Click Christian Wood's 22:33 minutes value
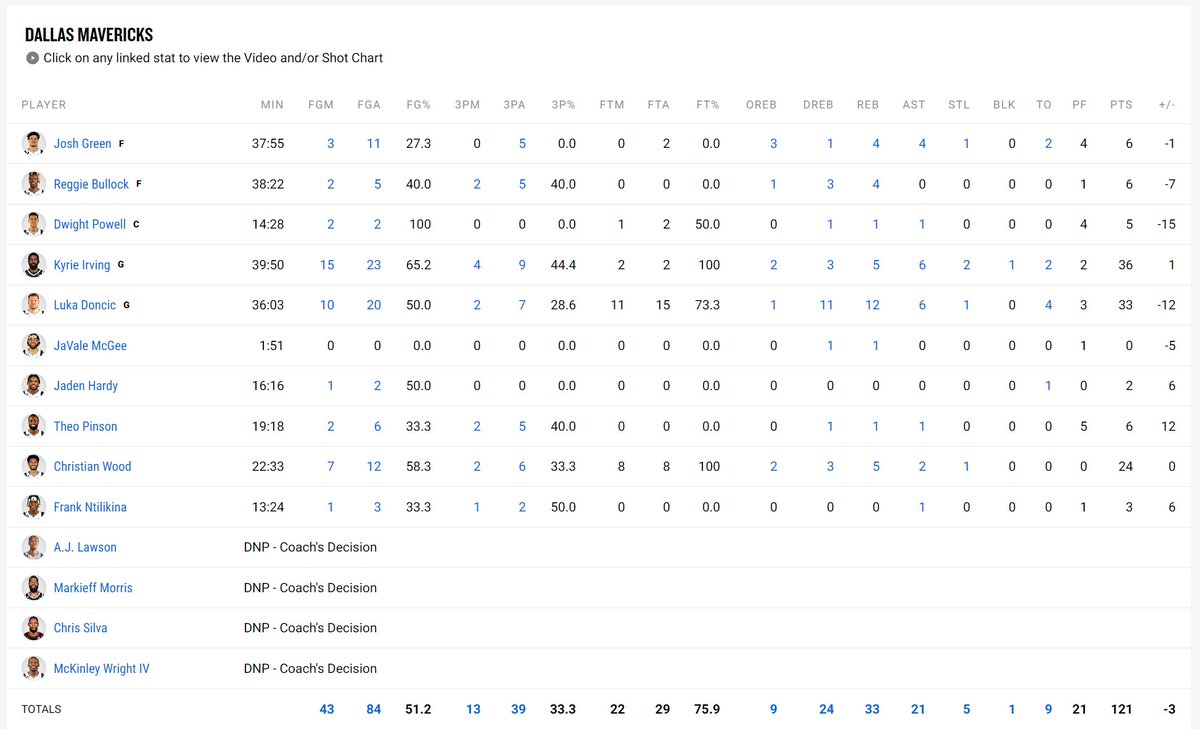 click(268, 466)
